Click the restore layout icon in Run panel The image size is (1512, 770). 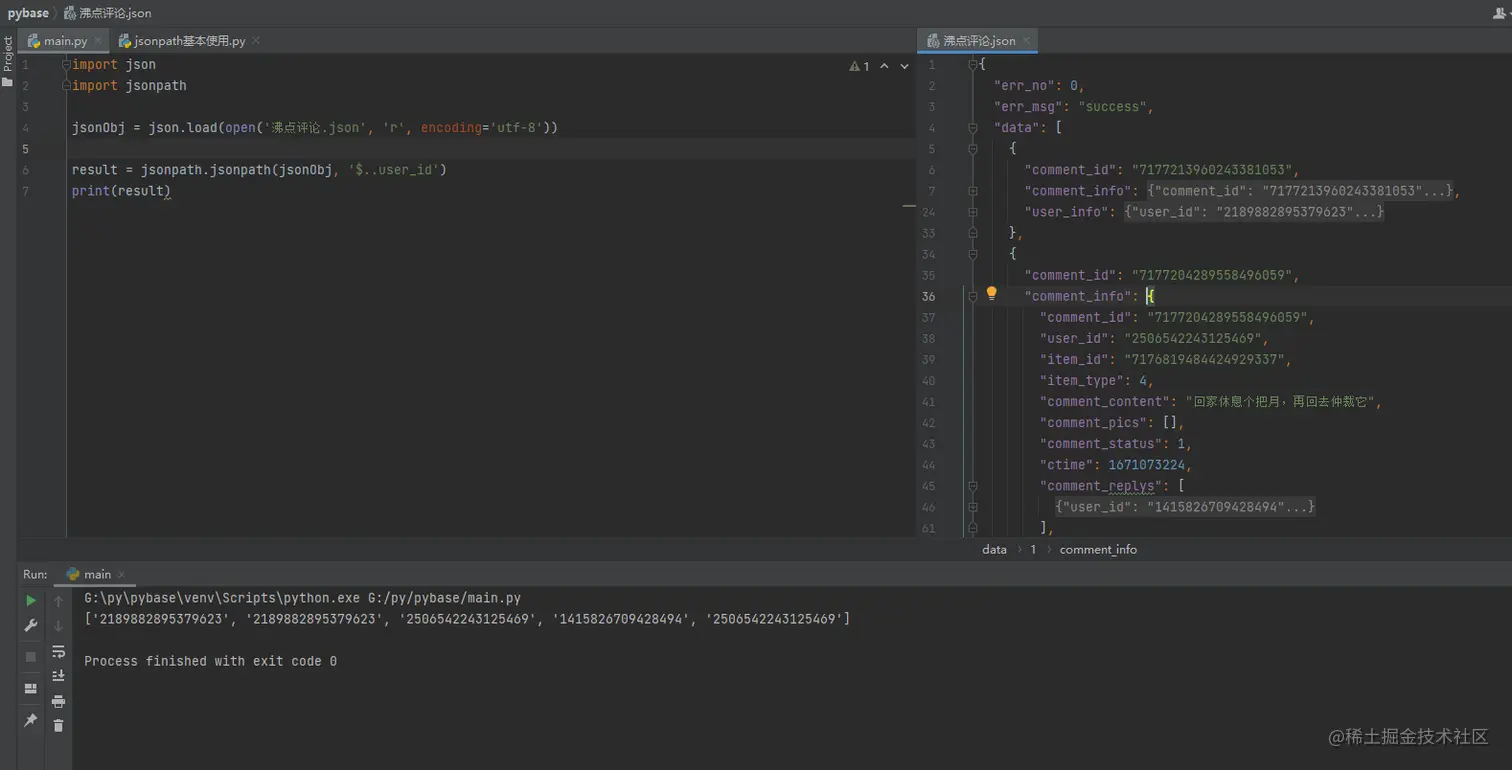(31, 689)
